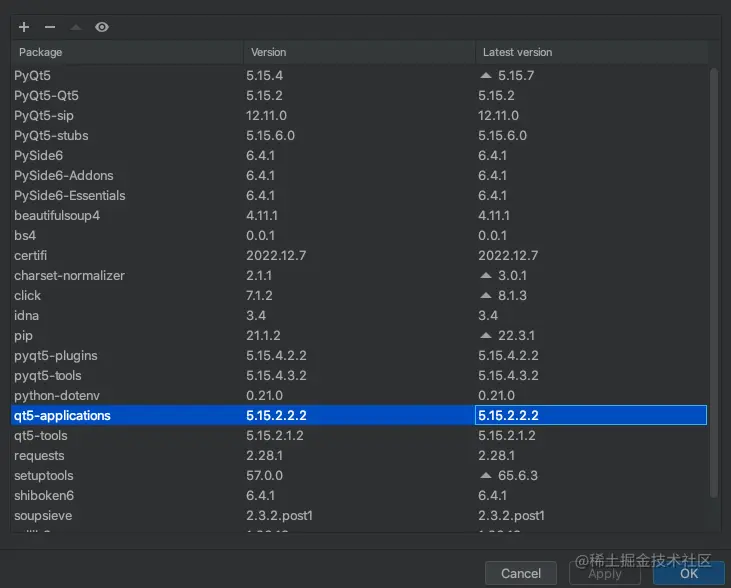The image size is (731, 588).
Task: Select the click package name
Action: 28,296
